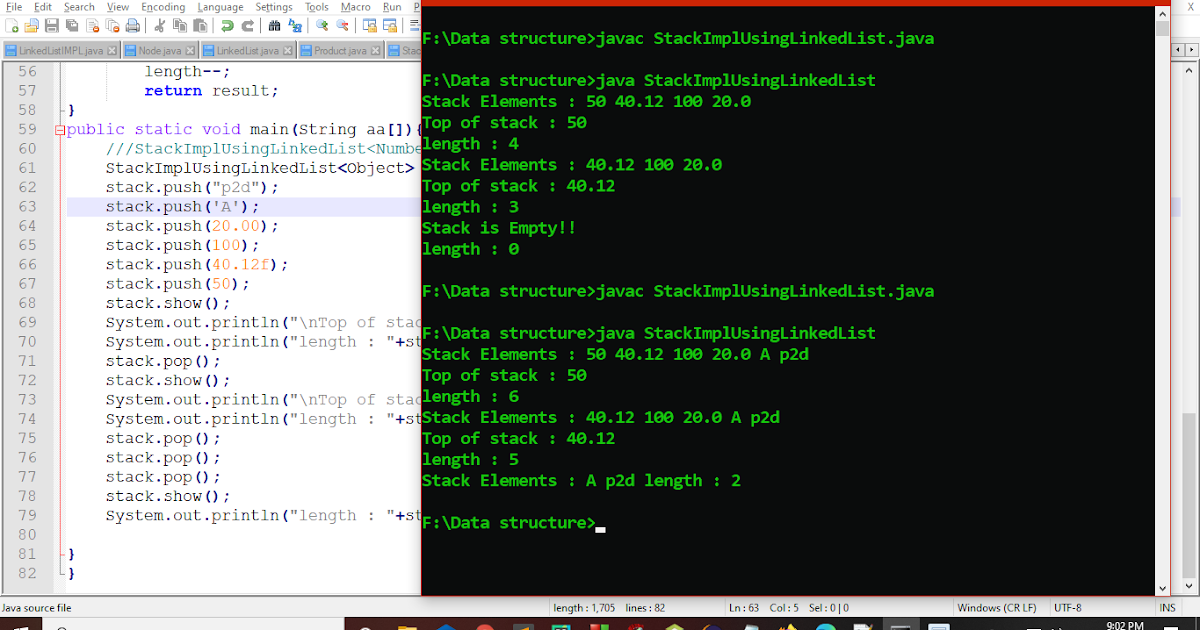
Task: Create a new file in Notepad++
Action: click(10, 26)
